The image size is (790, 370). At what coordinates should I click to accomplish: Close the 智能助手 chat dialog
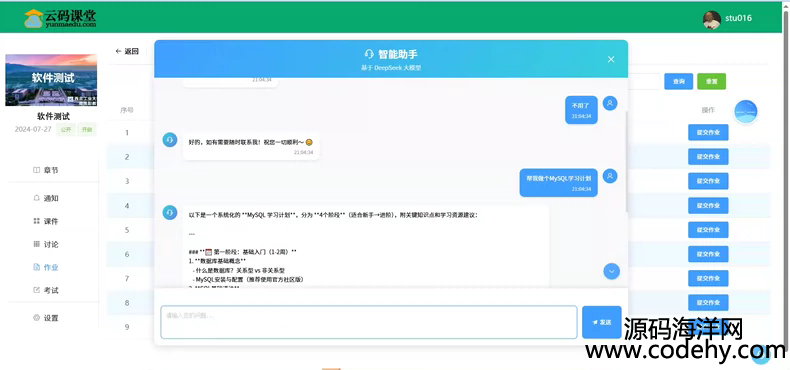tap(611, 59)
